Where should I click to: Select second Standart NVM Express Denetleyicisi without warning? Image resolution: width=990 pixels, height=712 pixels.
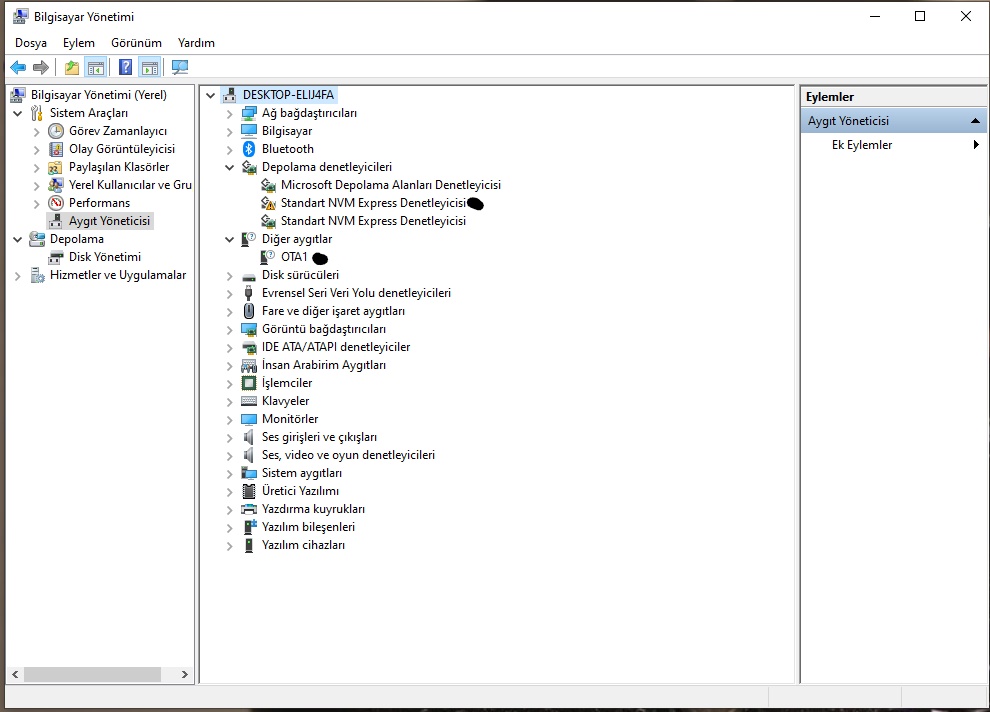(x=373, y=221)
